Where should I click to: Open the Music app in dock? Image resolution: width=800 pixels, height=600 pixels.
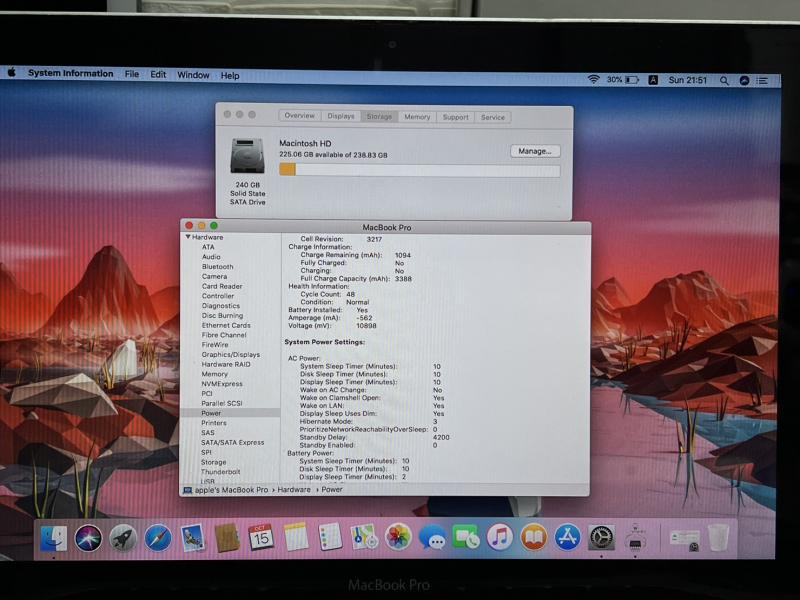500,537
